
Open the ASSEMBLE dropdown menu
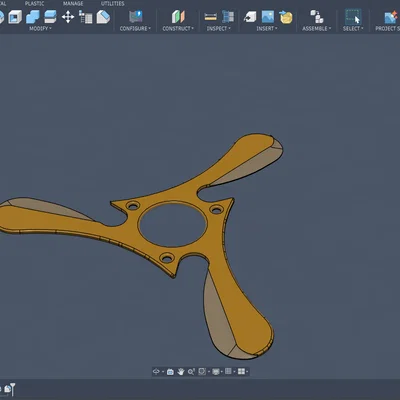(x=317, y=29)
